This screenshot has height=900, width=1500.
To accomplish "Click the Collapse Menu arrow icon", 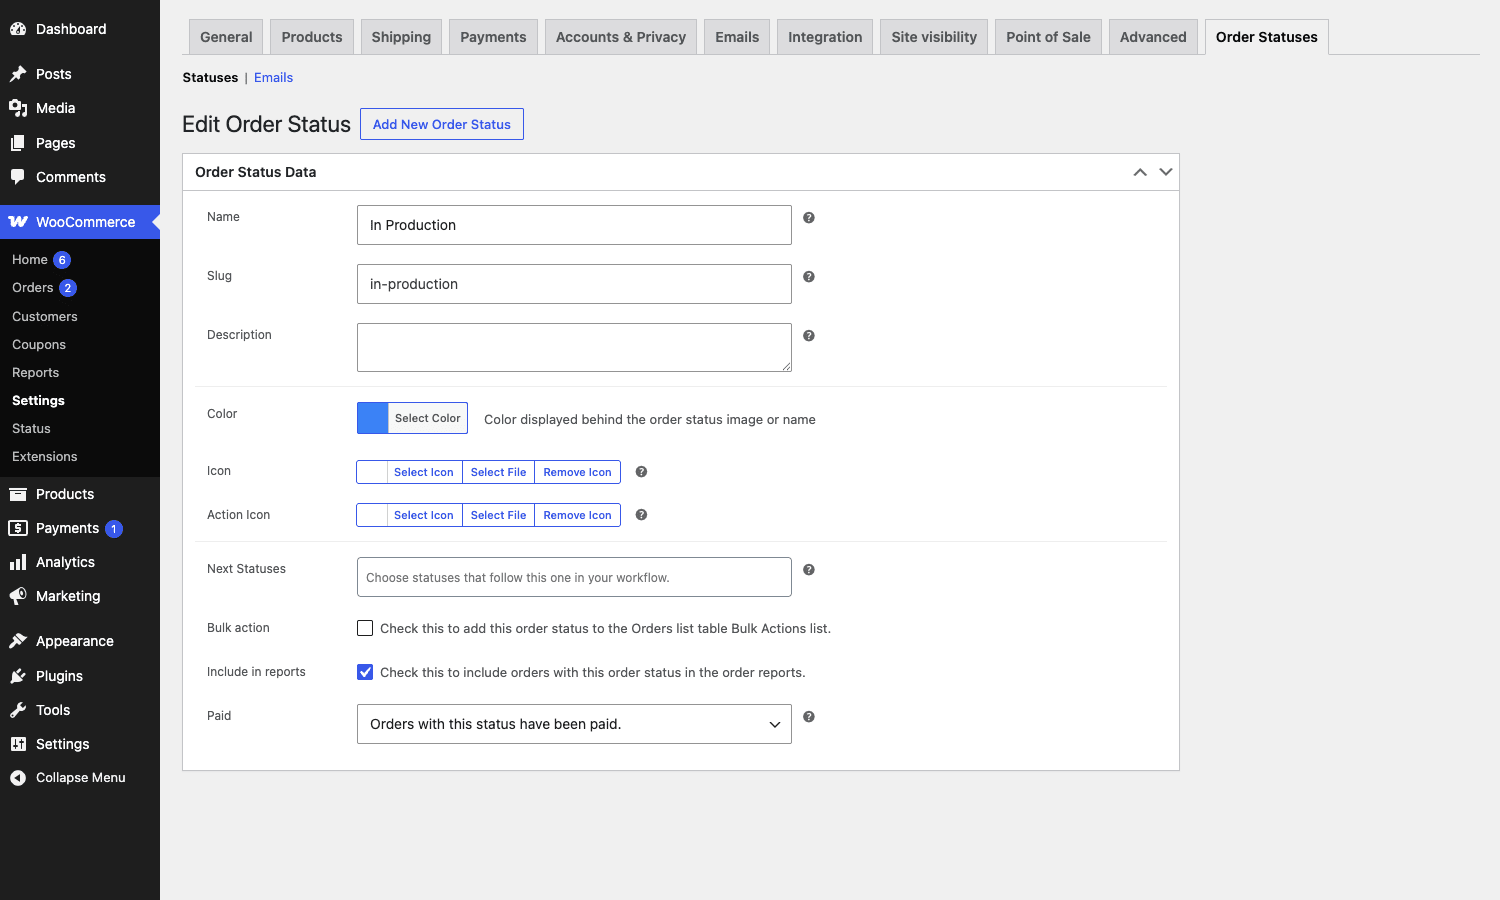I will tap(18, 778).
